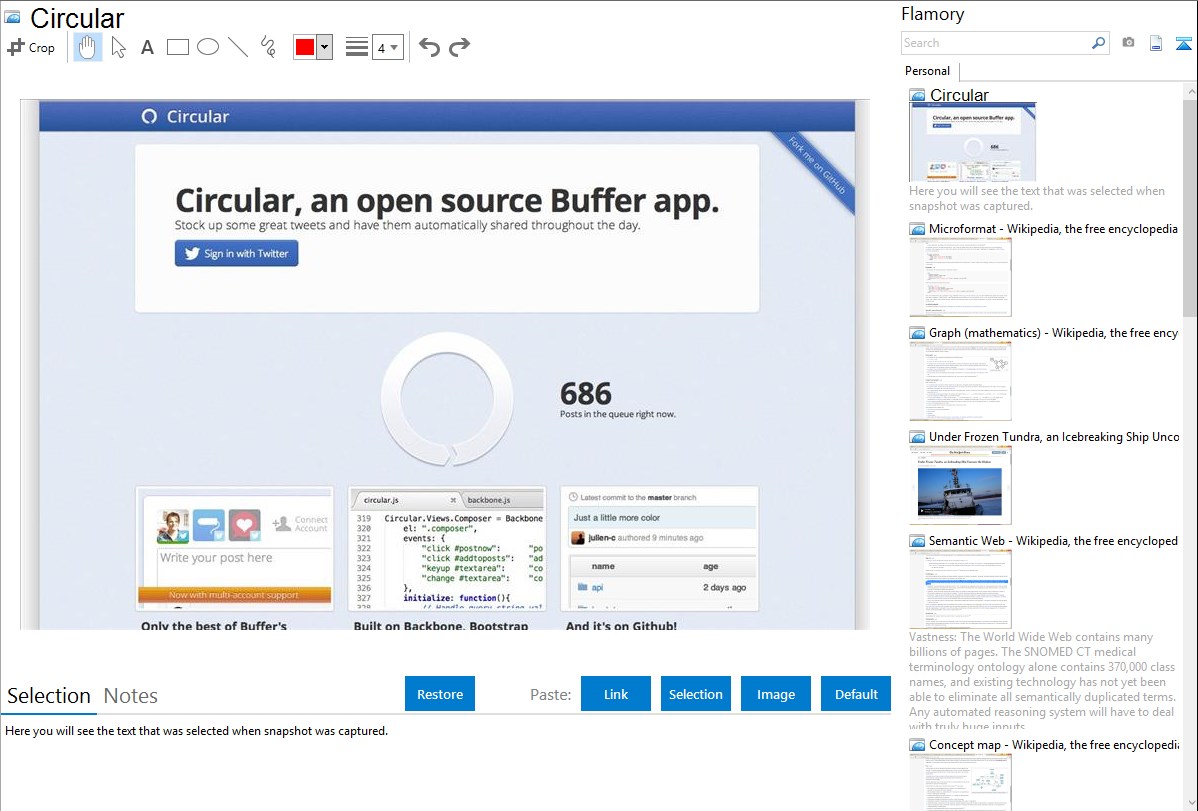1198x811 pixels.
Task: Click 'Microformat - Wikipedia' title text
Action: tap(1053, 229)
